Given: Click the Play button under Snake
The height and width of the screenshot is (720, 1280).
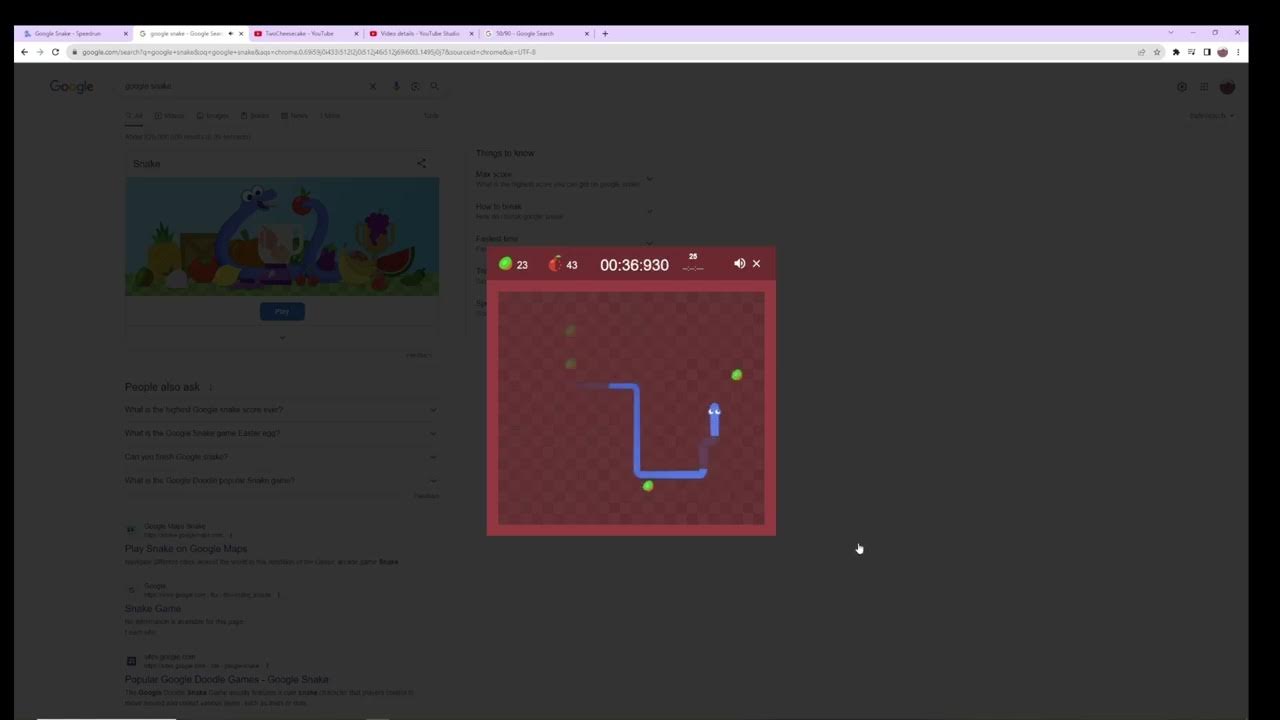Looking at the screenshot, I should [282, 312].
